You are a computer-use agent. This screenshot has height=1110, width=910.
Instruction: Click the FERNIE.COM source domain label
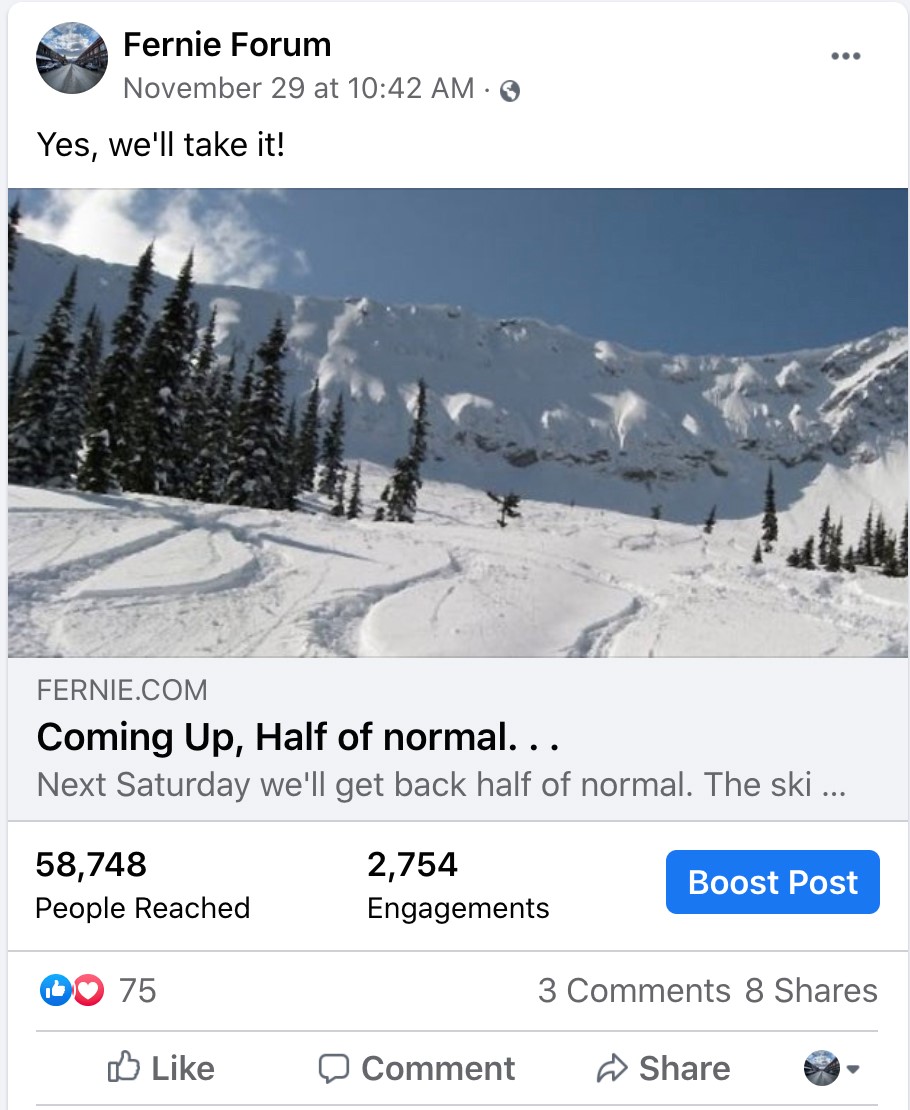pos(122,691)
